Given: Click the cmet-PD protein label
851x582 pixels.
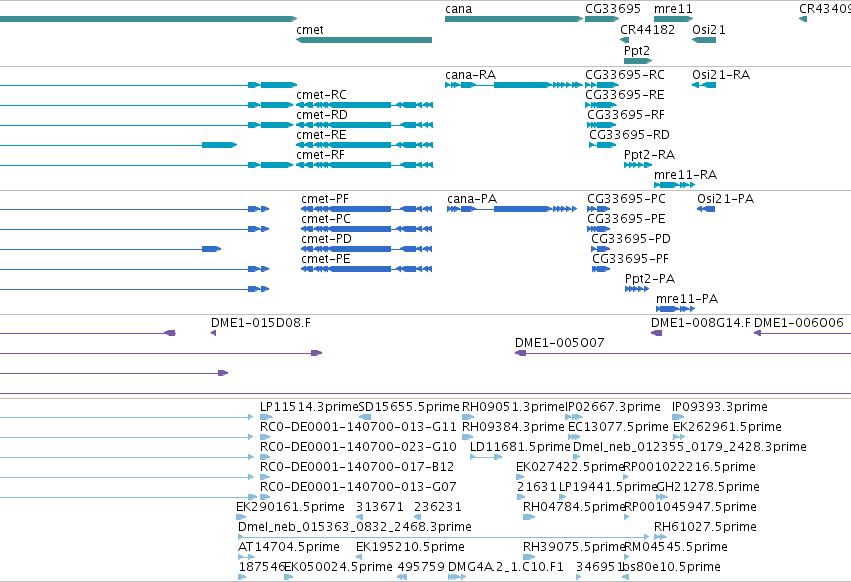Looking at the screenshot, I should click(326, 239).
